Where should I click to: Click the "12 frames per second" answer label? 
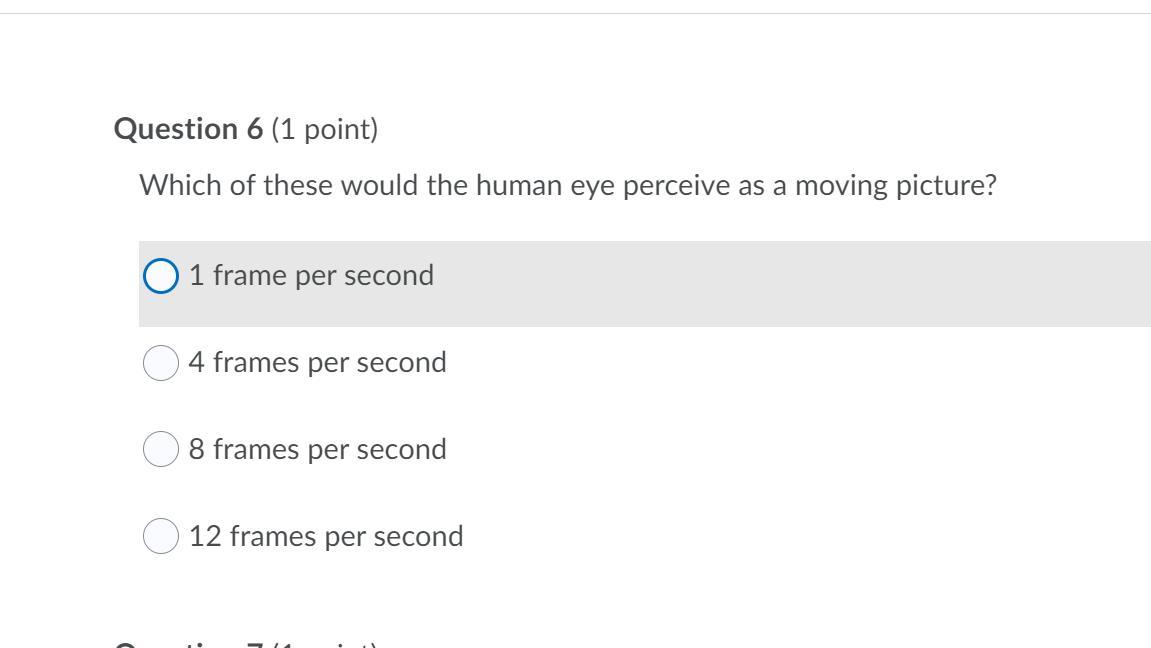326,536
